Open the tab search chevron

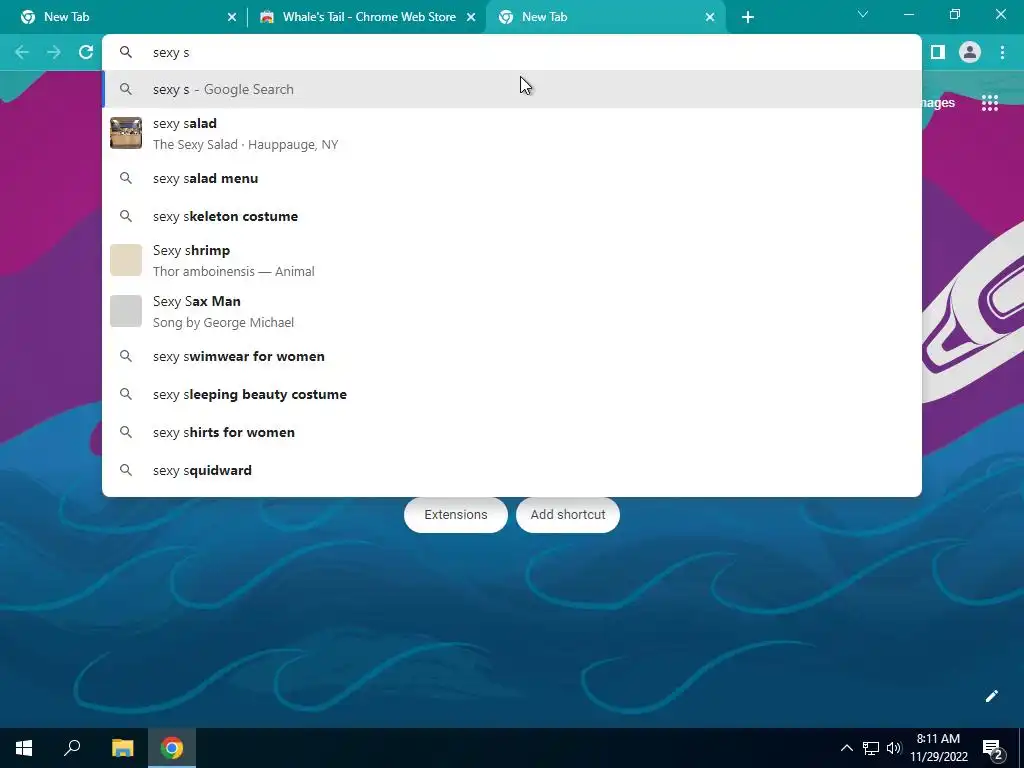863,14
